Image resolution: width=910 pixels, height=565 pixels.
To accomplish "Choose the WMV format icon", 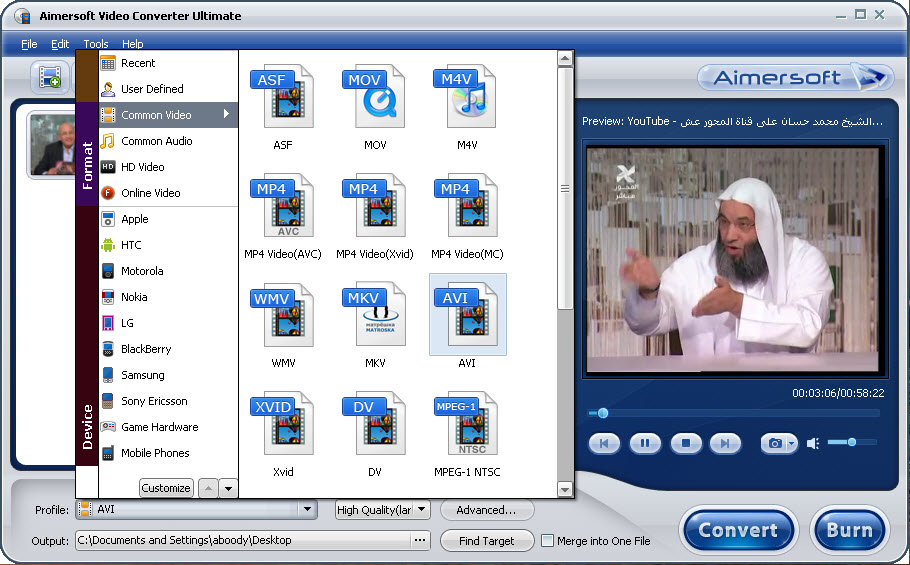I will [283, 315].
